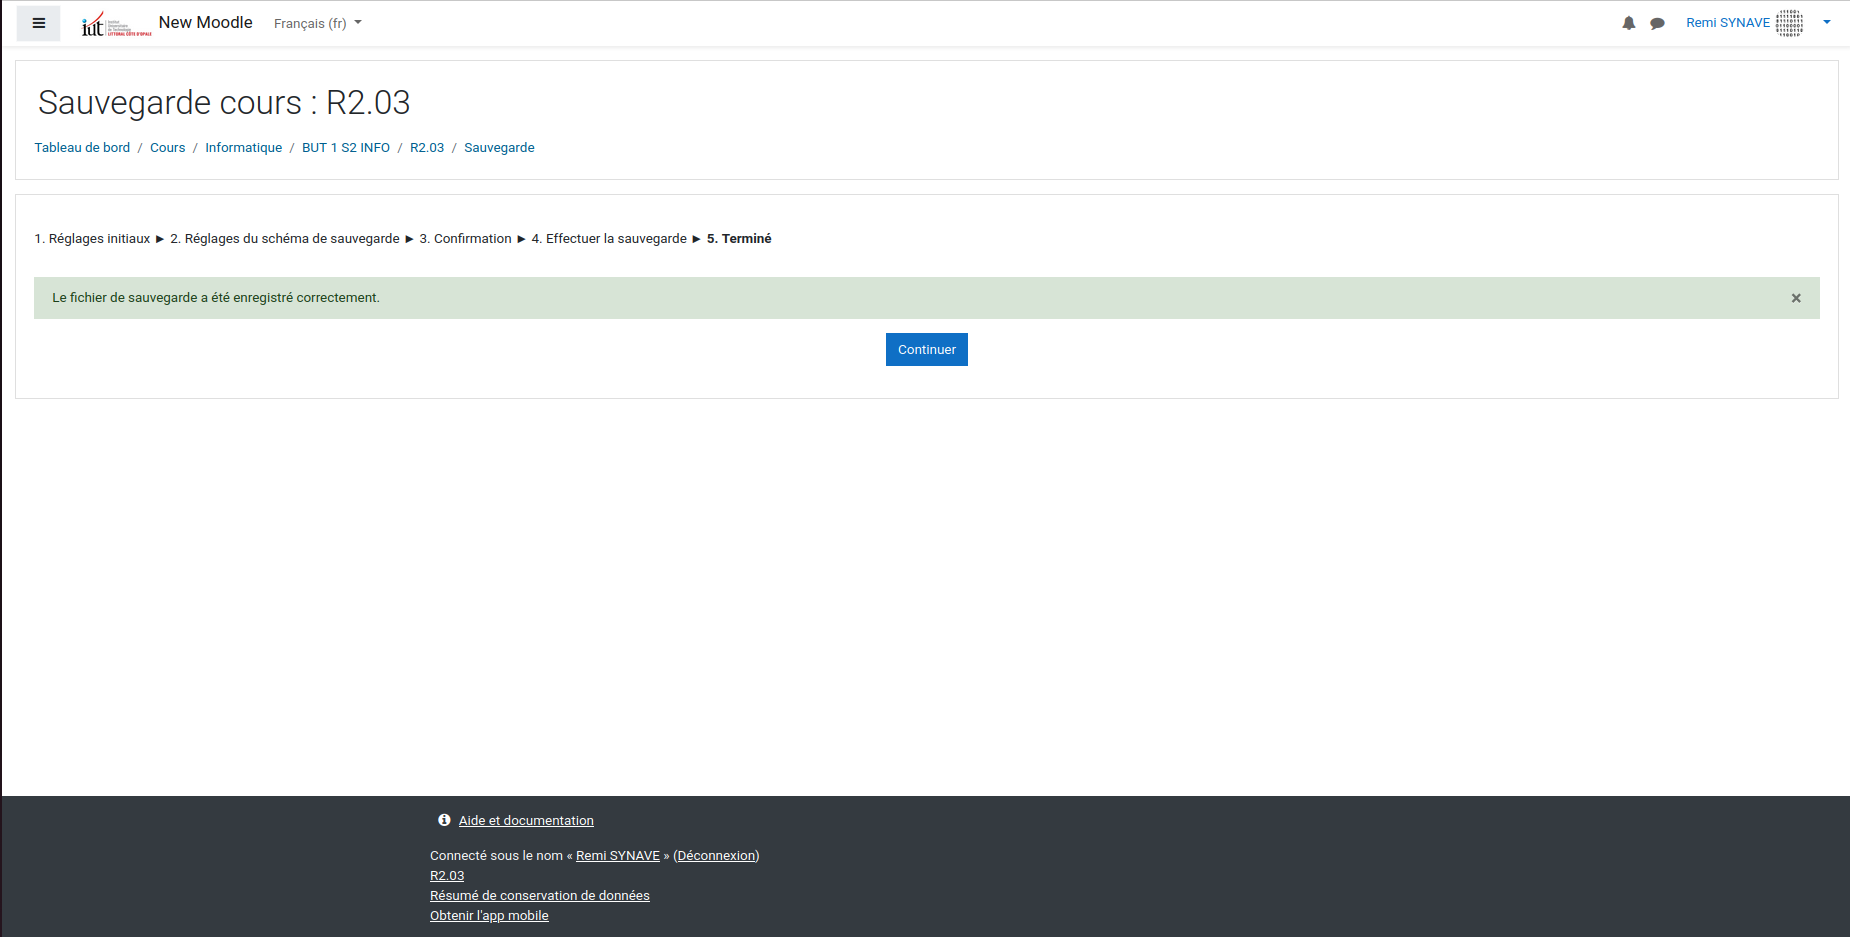Image resolution: width=1850 pixels, height=937 pixels.
Task: Go to Tableau de bord breadcrumb
Action: [x=82, y=148]
